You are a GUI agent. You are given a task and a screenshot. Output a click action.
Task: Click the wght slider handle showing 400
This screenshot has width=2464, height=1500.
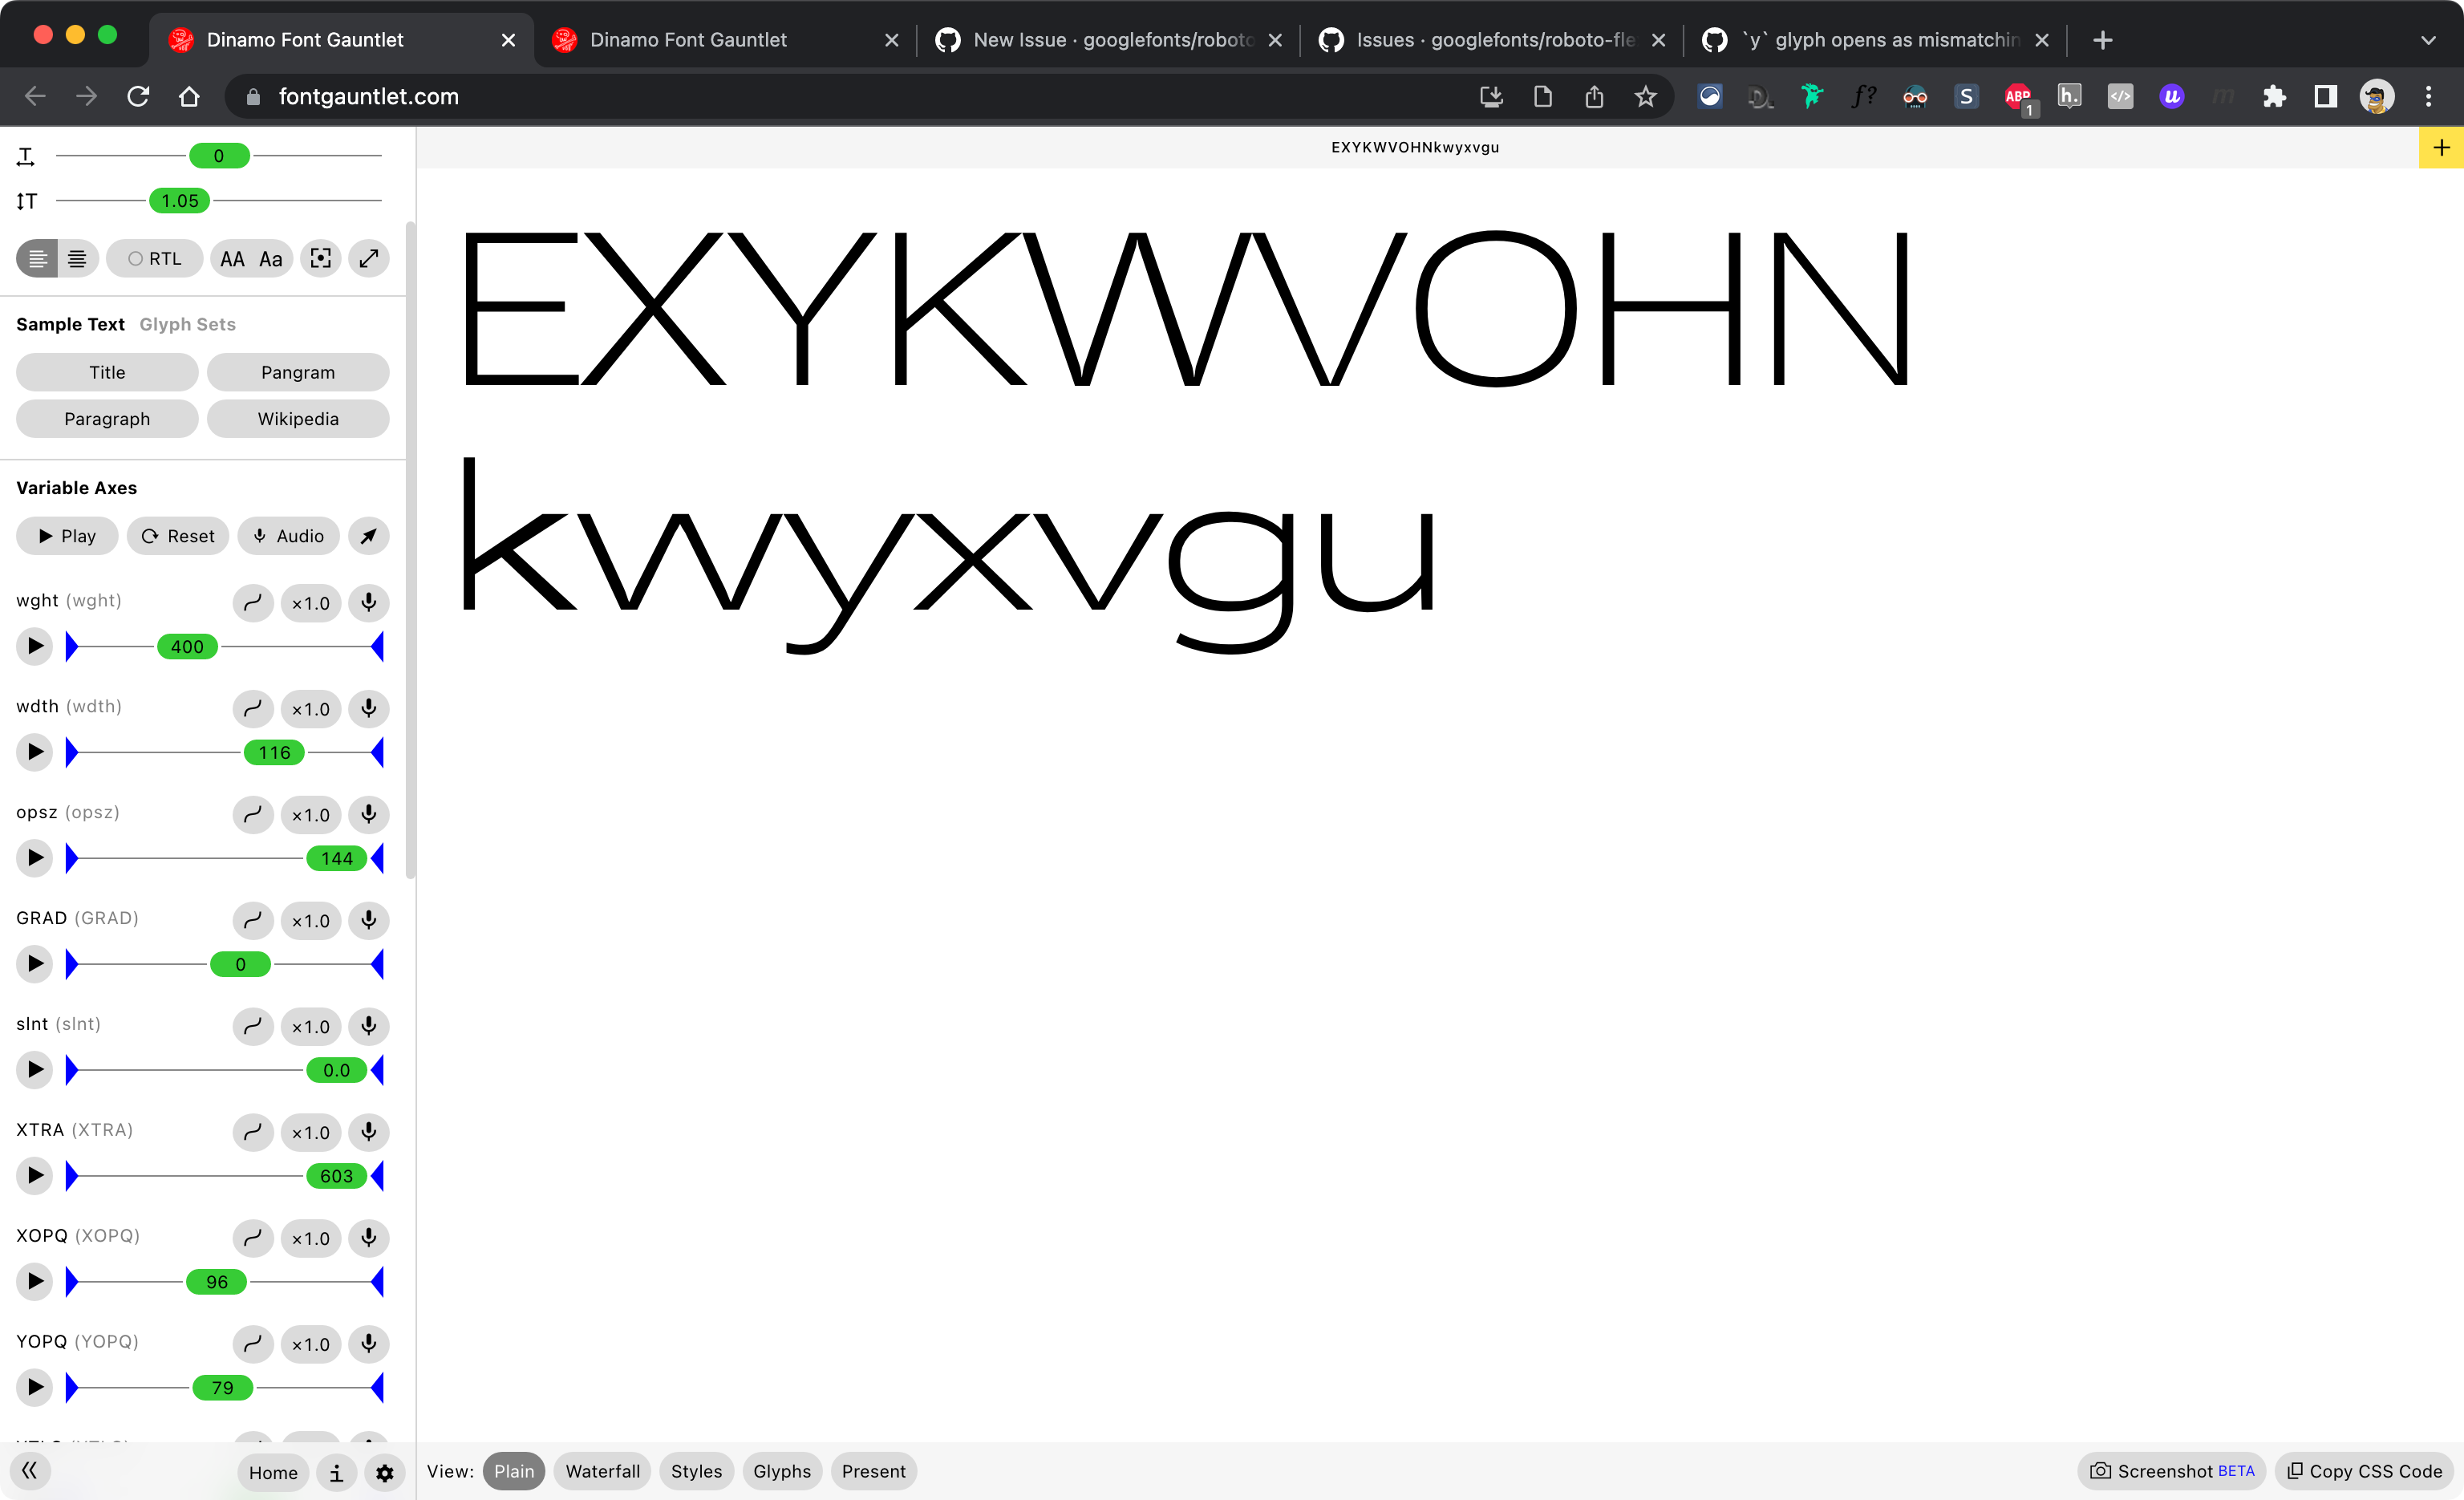[186, 646]
